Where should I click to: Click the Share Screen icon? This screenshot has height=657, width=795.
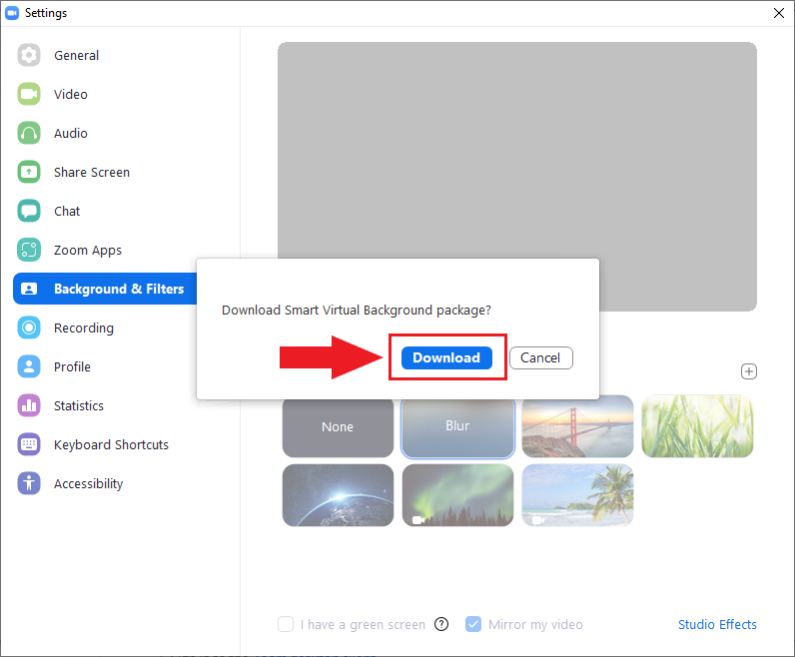[29, 172]
